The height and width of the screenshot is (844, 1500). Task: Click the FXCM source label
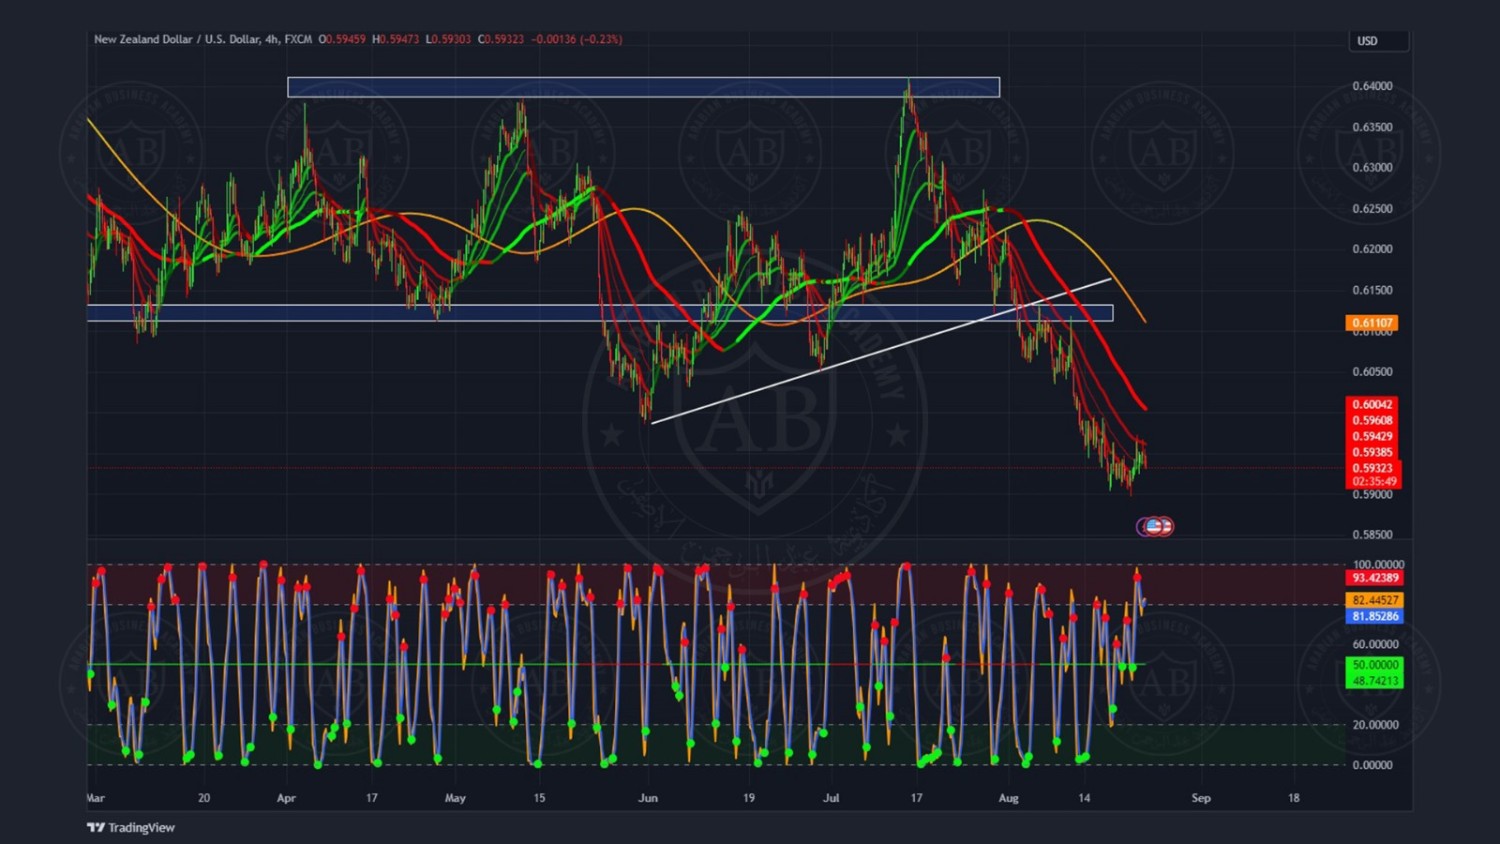click(x=298, y=39)
